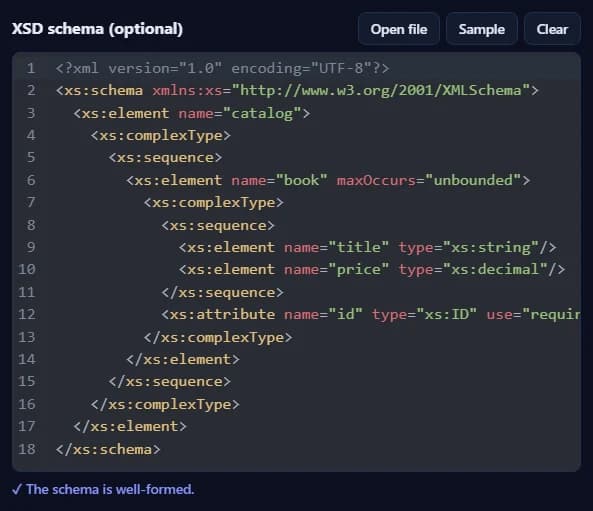Click the first xs:sequence tag on line 5
Image resolution: width=593 pixels, height=511 pixels.
[x=165, y=157]
